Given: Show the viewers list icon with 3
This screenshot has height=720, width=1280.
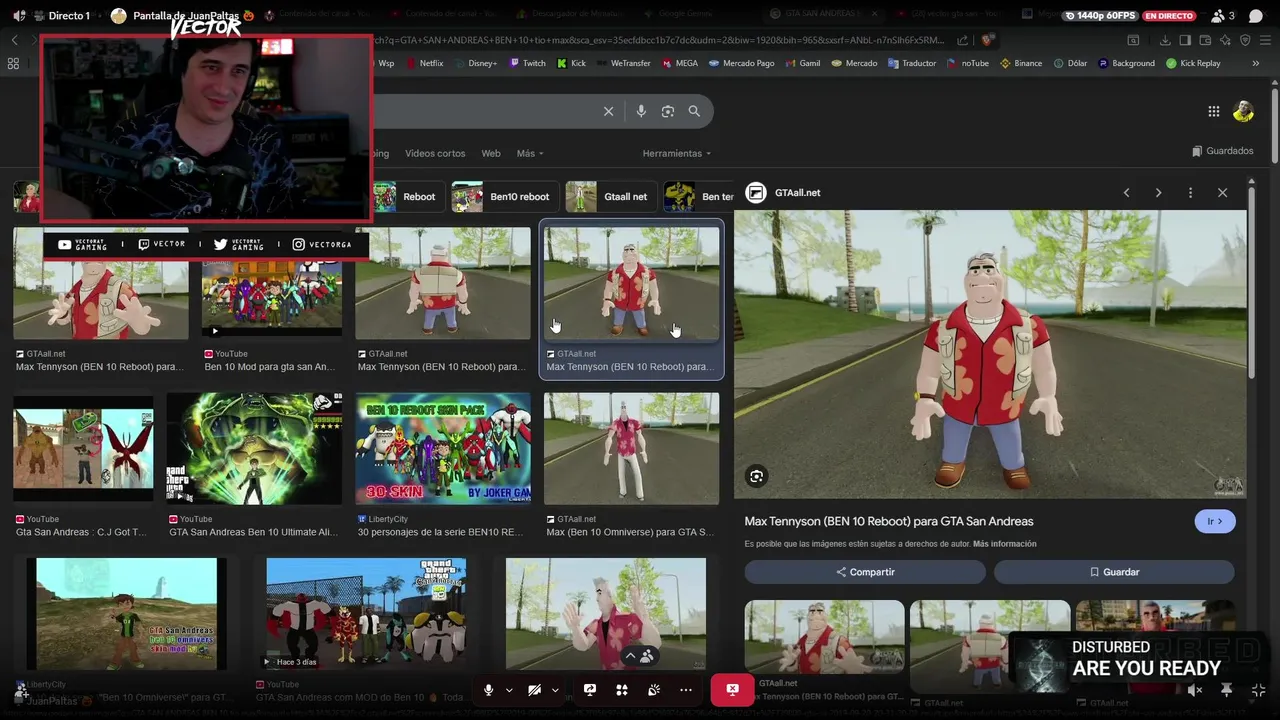Looking at the screenshot, I should [1223, 16].
